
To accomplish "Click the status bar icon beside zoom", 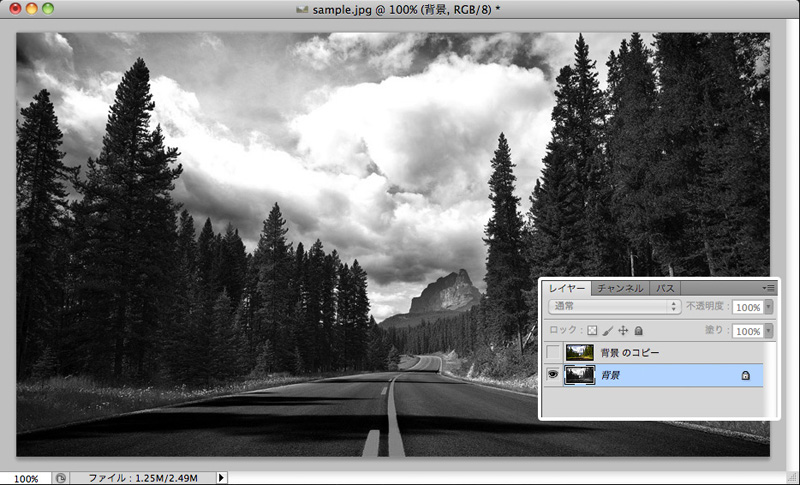I will point(61,478).
